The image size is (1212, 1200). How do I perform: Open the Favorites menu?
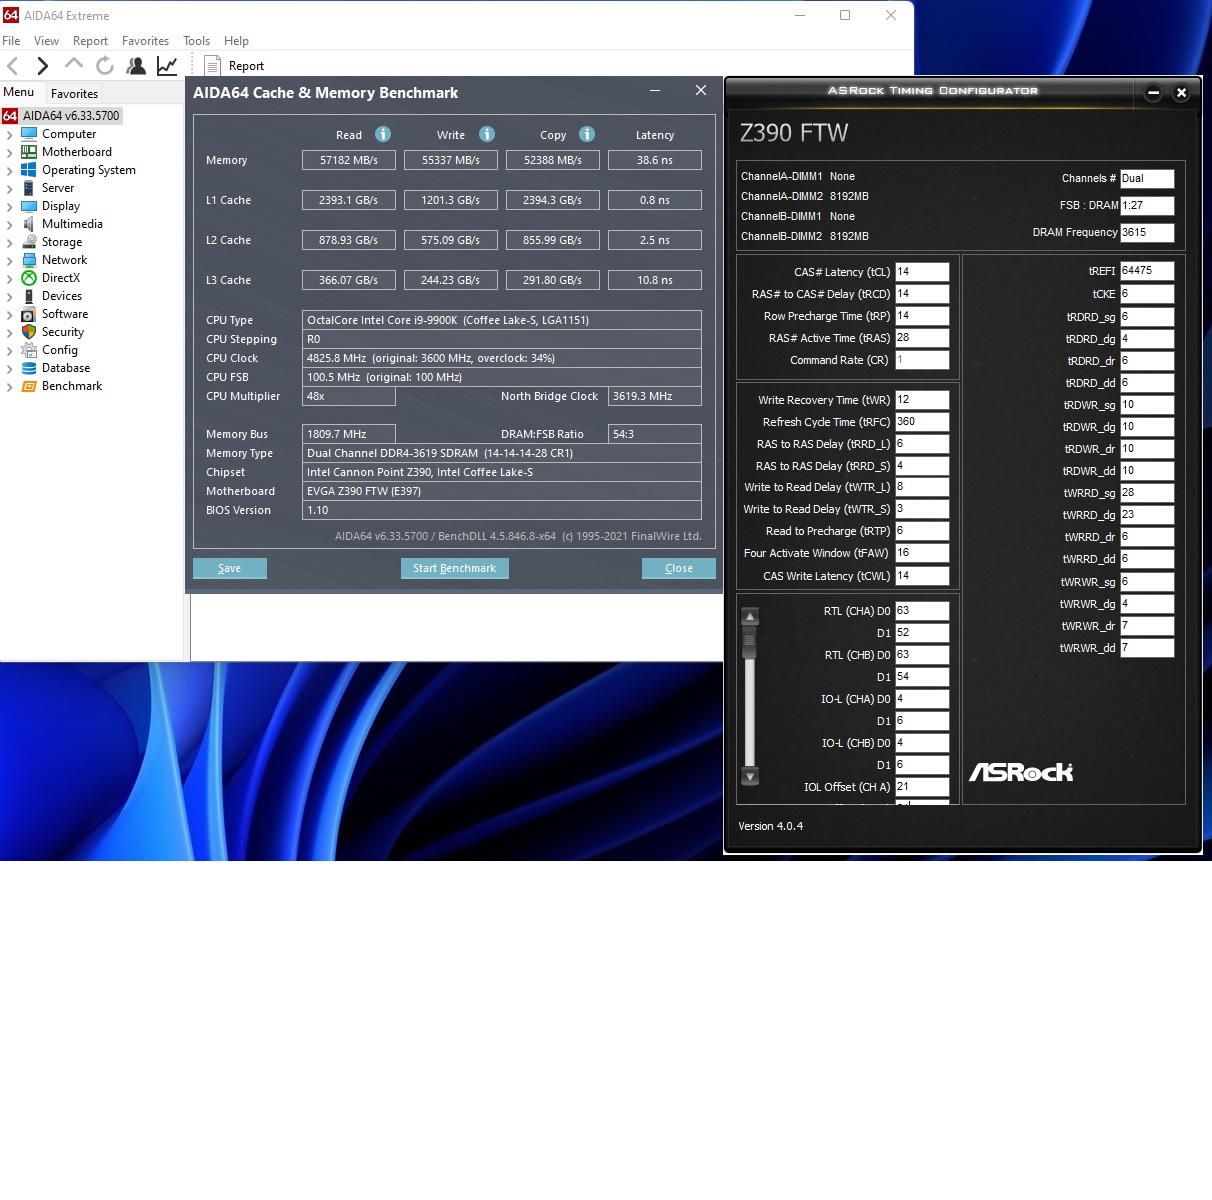coord(145,41)
